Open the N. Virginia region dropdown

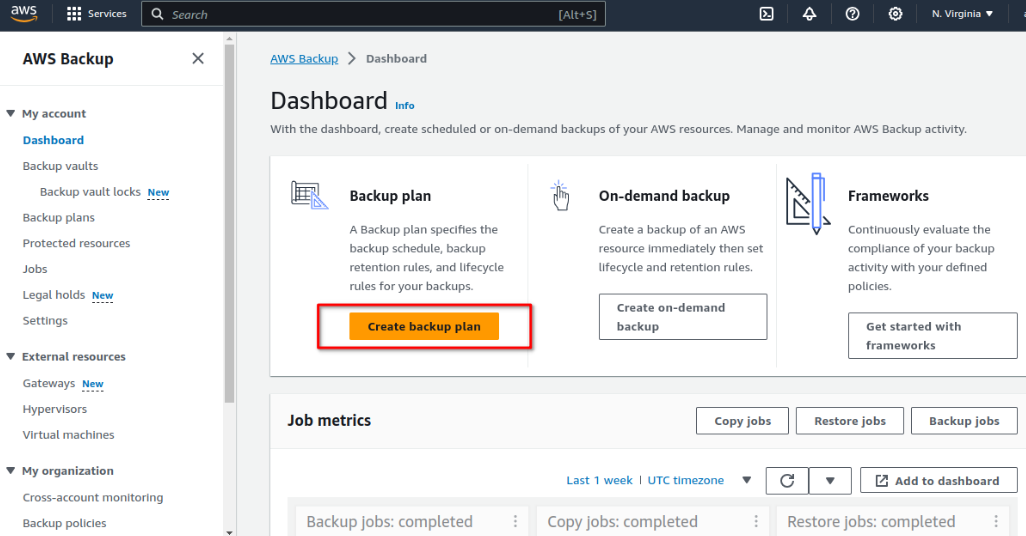[963, 14]
